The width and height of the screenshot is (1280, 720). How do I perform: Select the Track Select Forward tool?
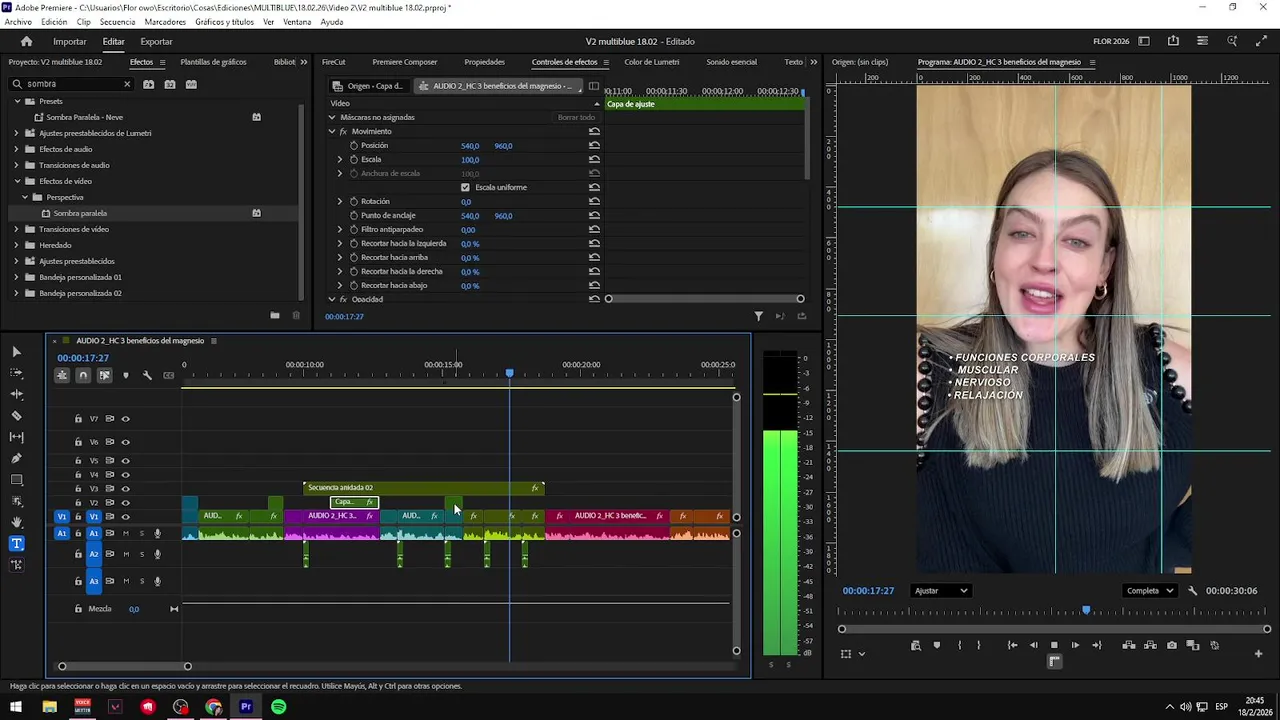point(16,373)
